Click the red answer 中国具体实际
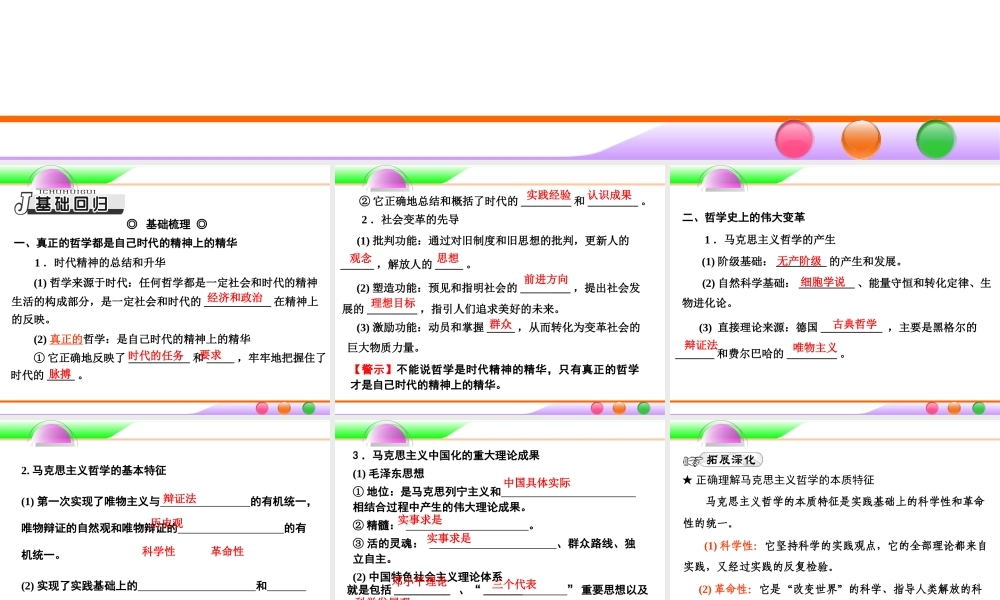Viewport: 1000px width, 600px height. pyautogui.click(x=537, y=483)
